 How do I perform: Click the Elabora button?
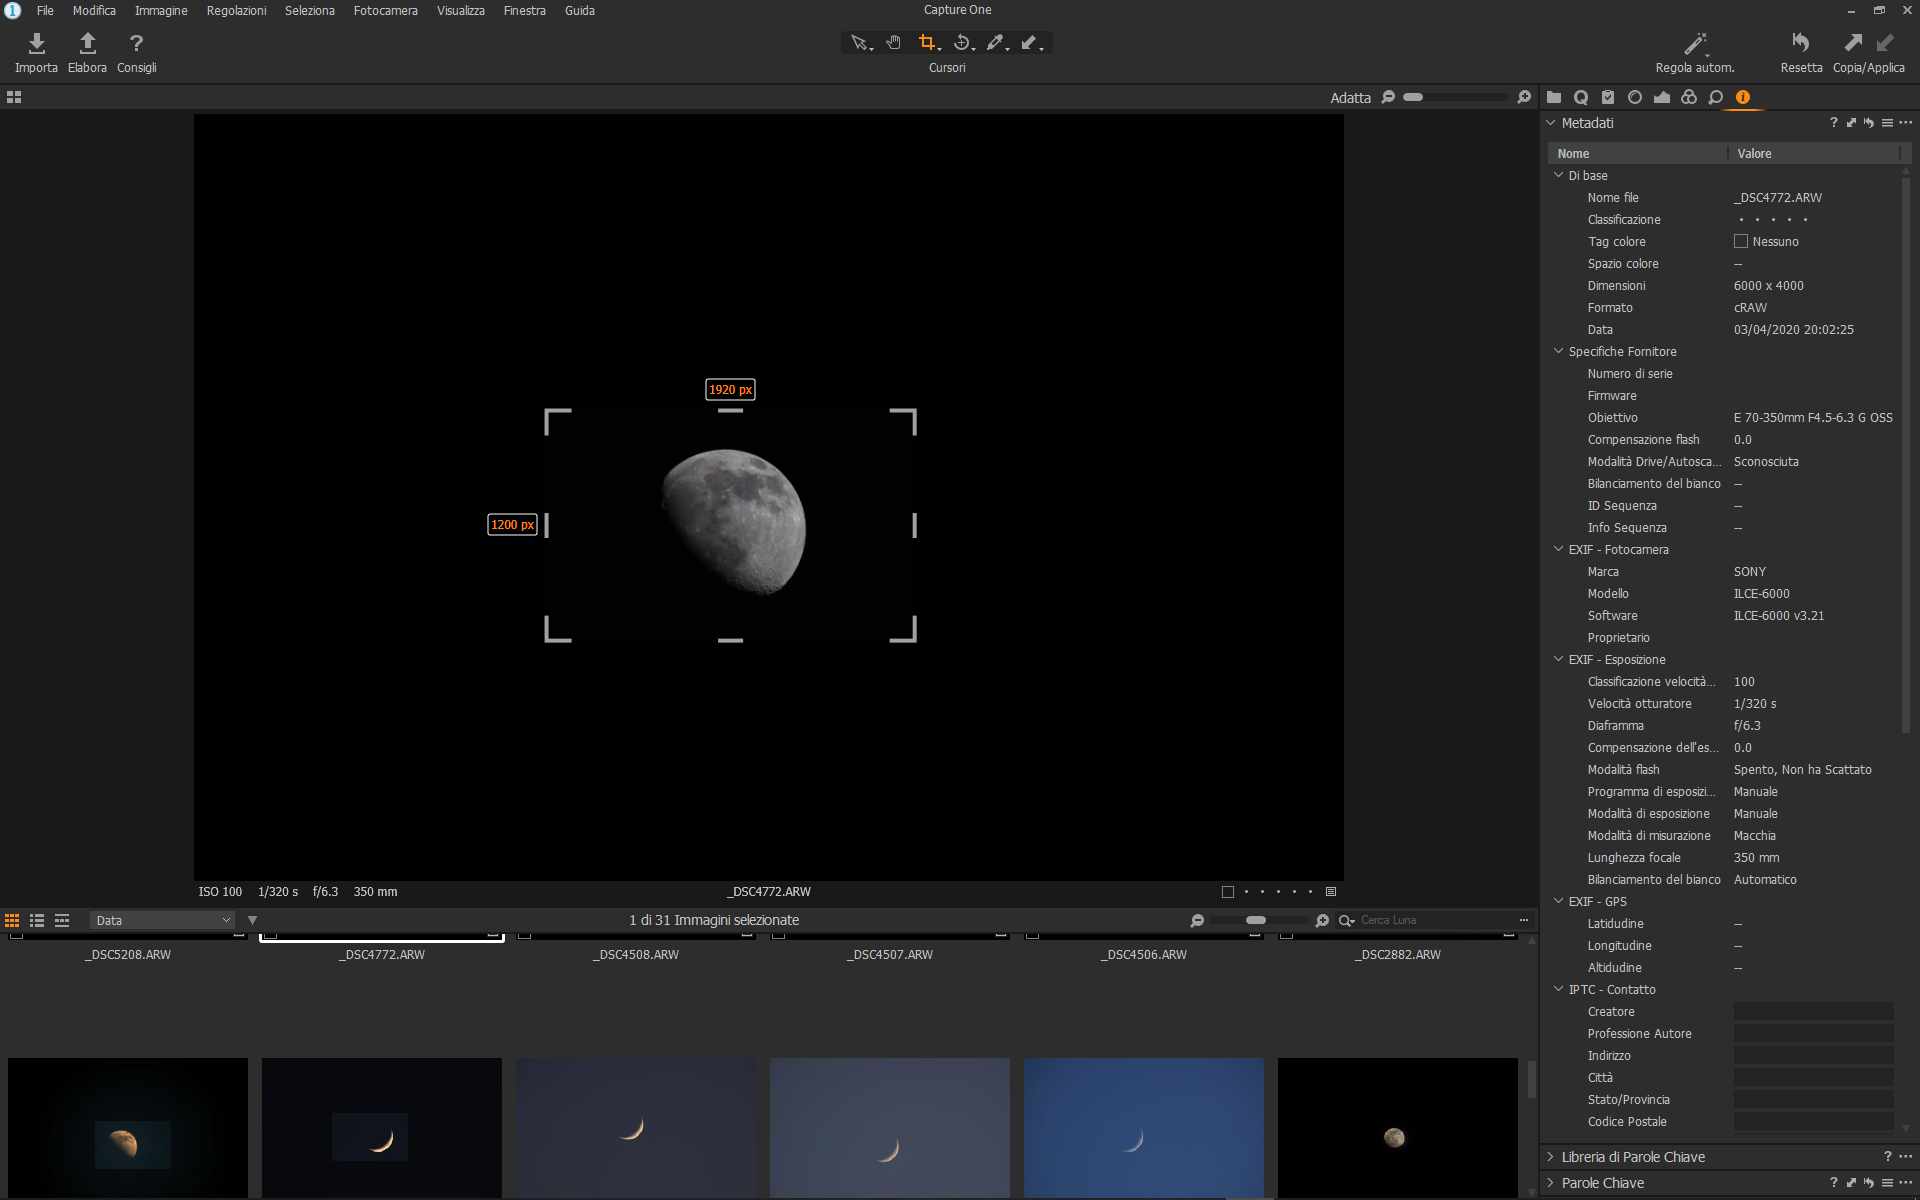pos(87,52)
